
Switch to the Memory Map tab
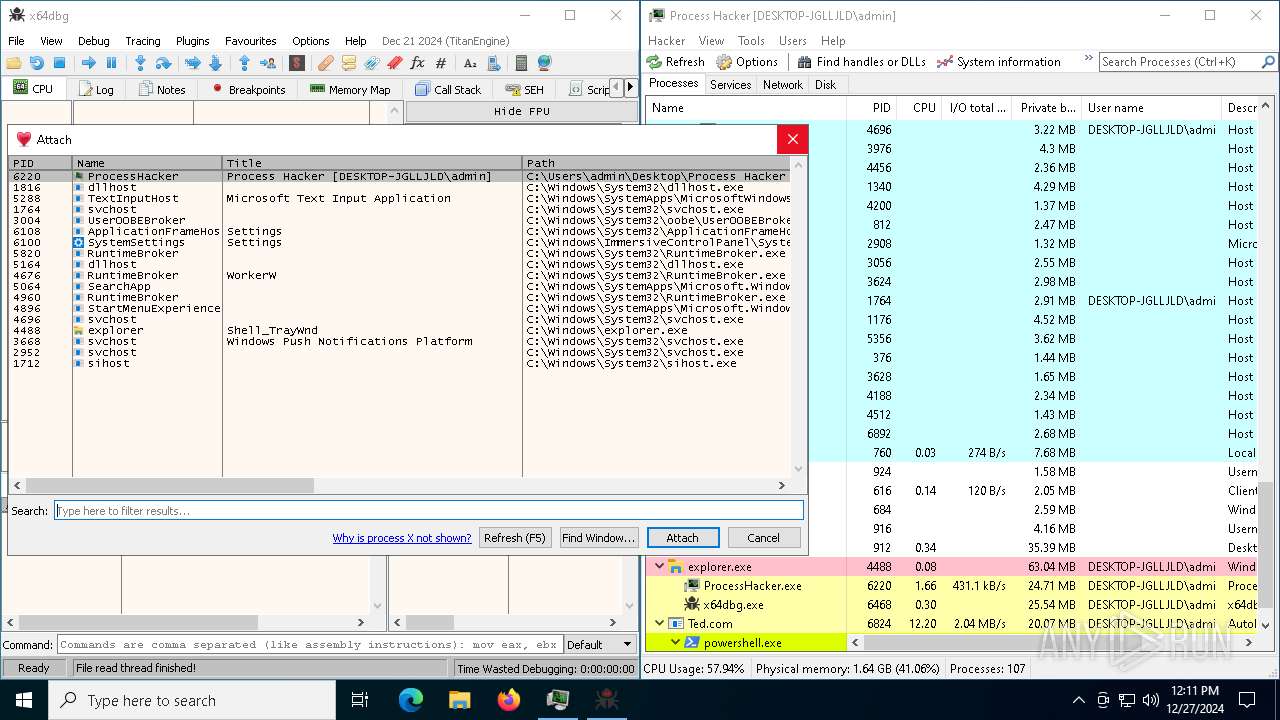(350, 89)
